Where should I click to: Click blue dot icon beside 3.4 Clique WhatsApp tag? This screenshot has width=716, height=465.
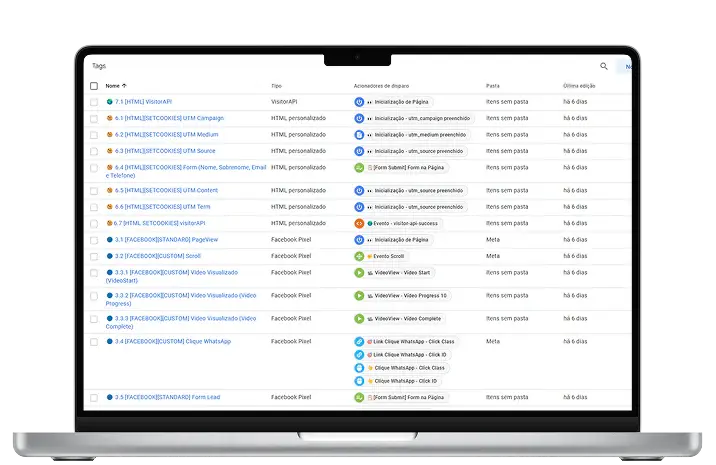(x=110, y=342)
